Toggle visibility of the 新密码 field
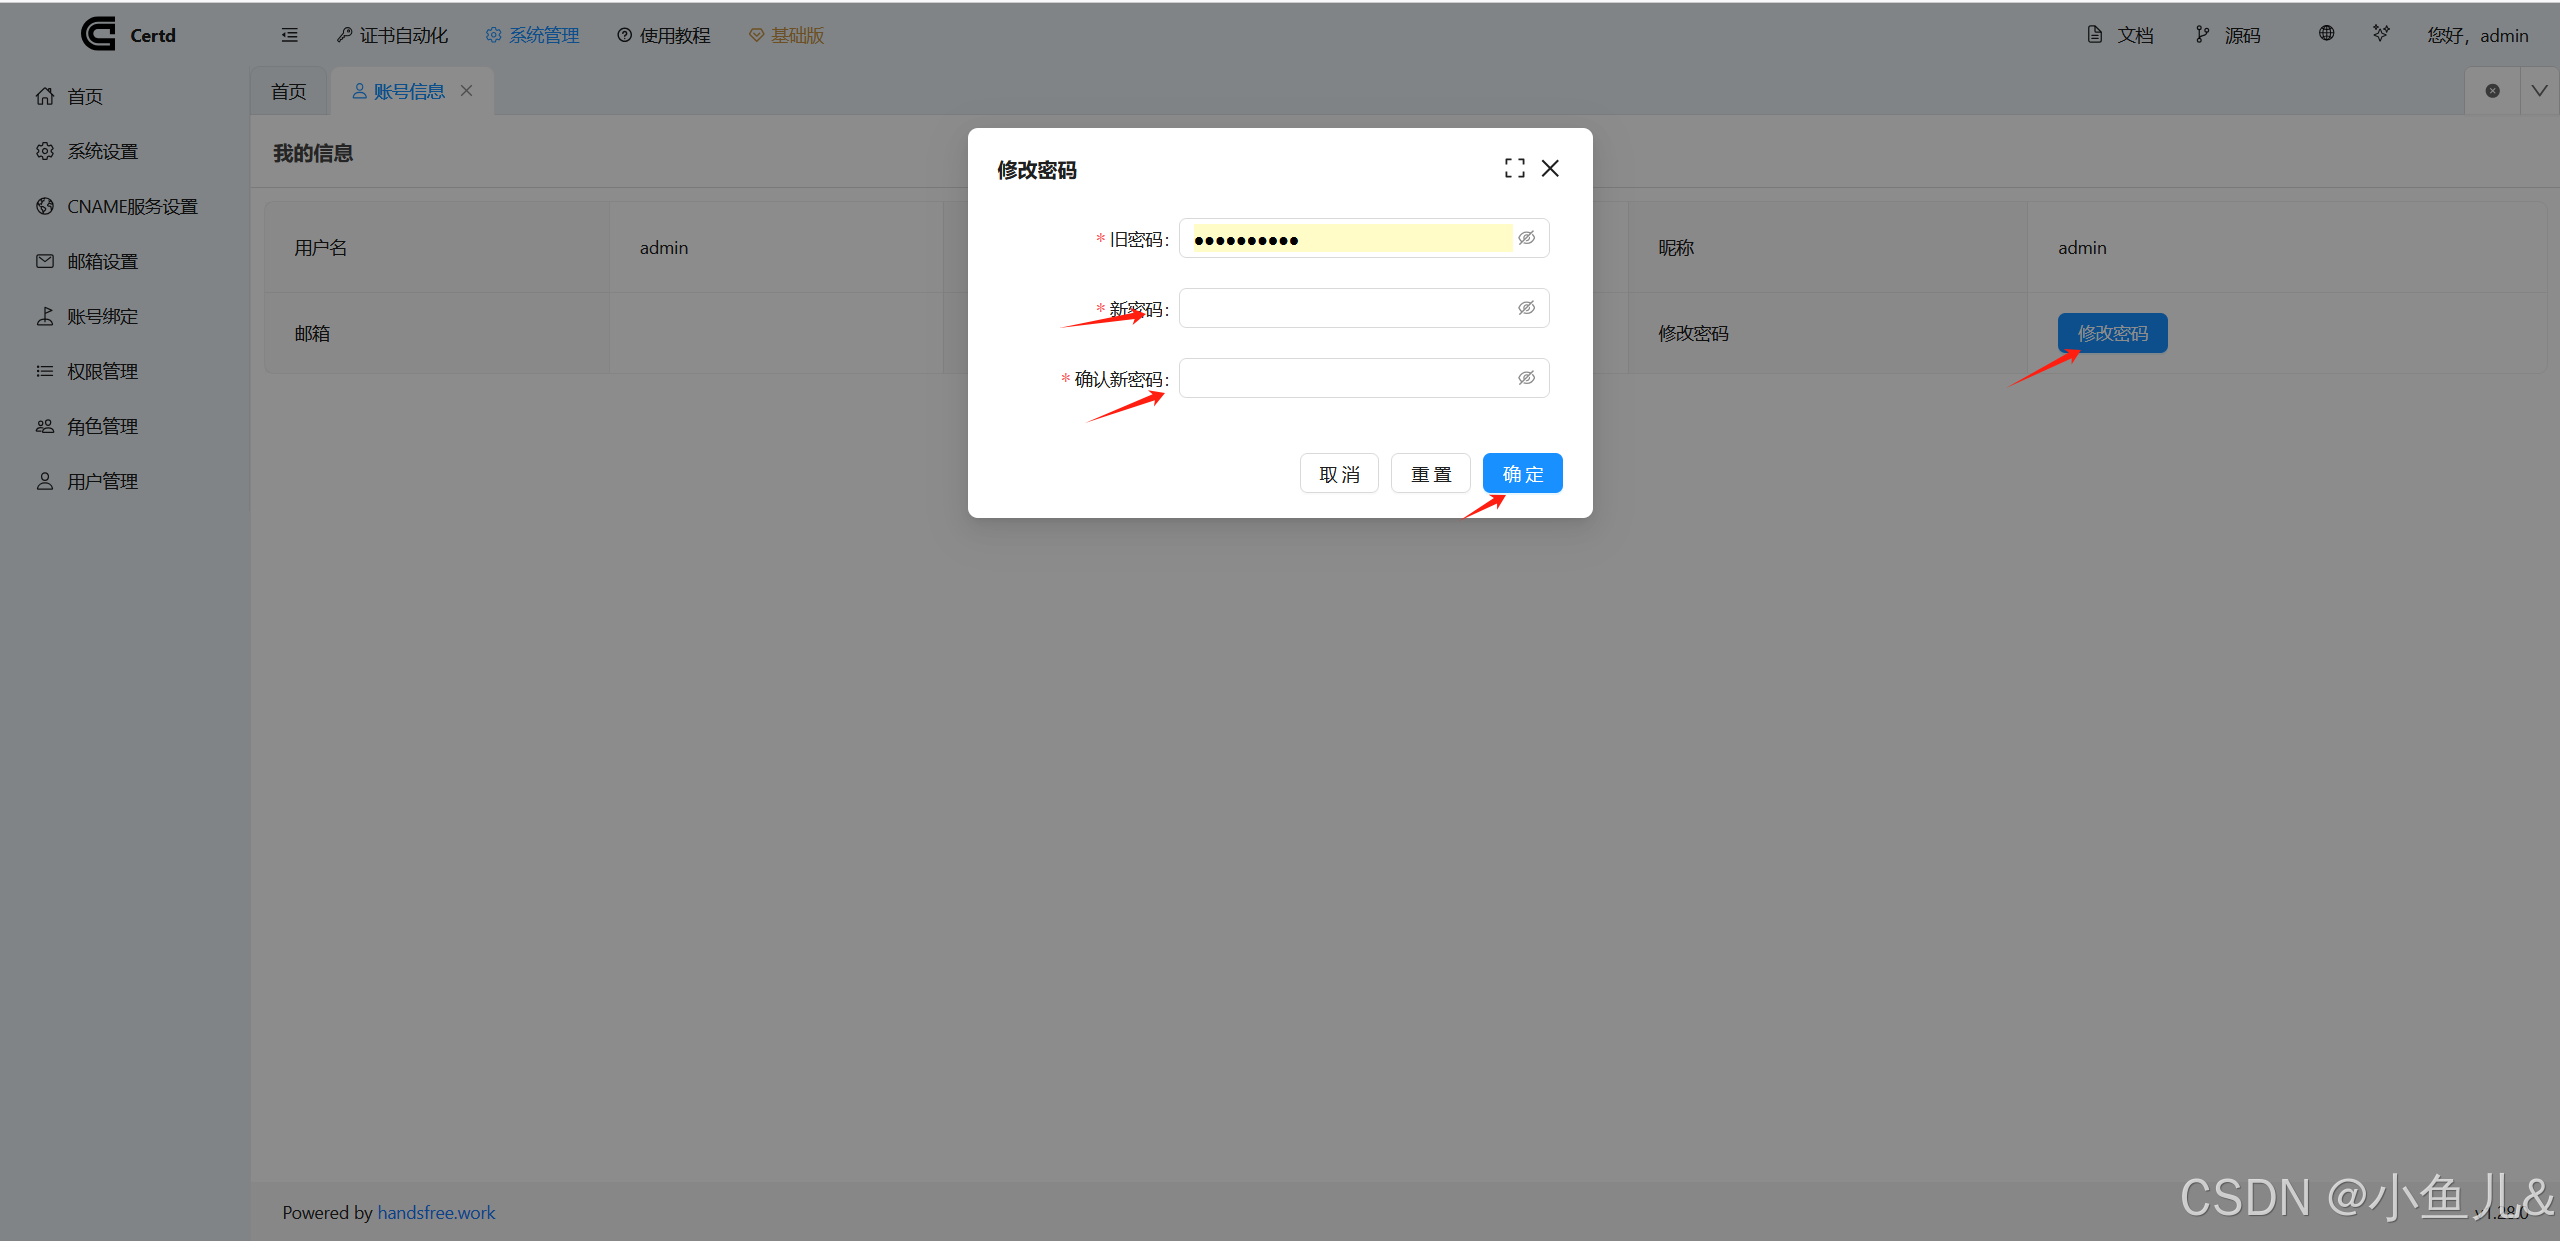This screenshot has width=2560, height=1241. (x=1526, y=308)
